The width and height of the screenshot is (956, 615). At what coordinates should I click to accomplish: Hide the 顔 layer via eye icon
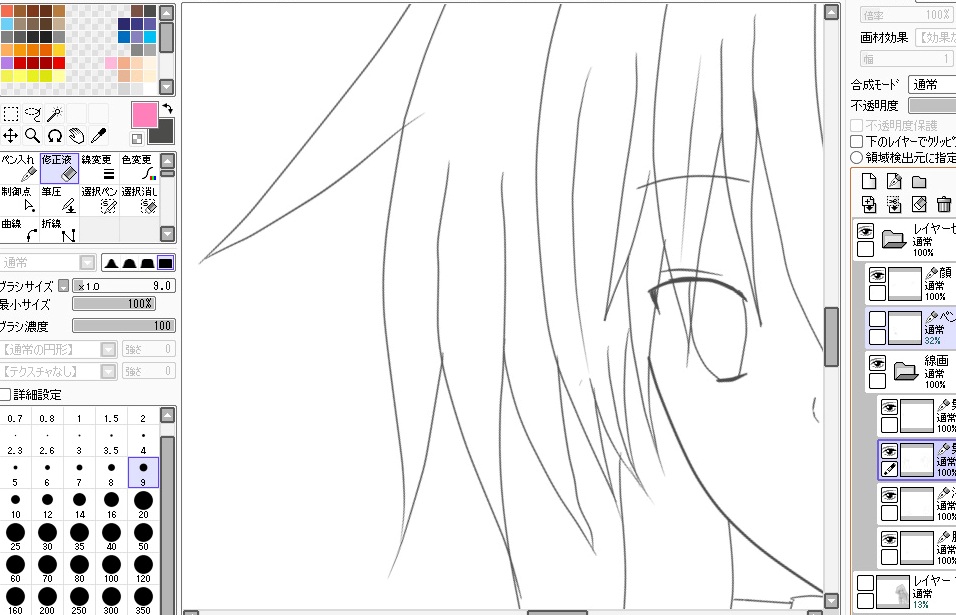coord(877,276)
